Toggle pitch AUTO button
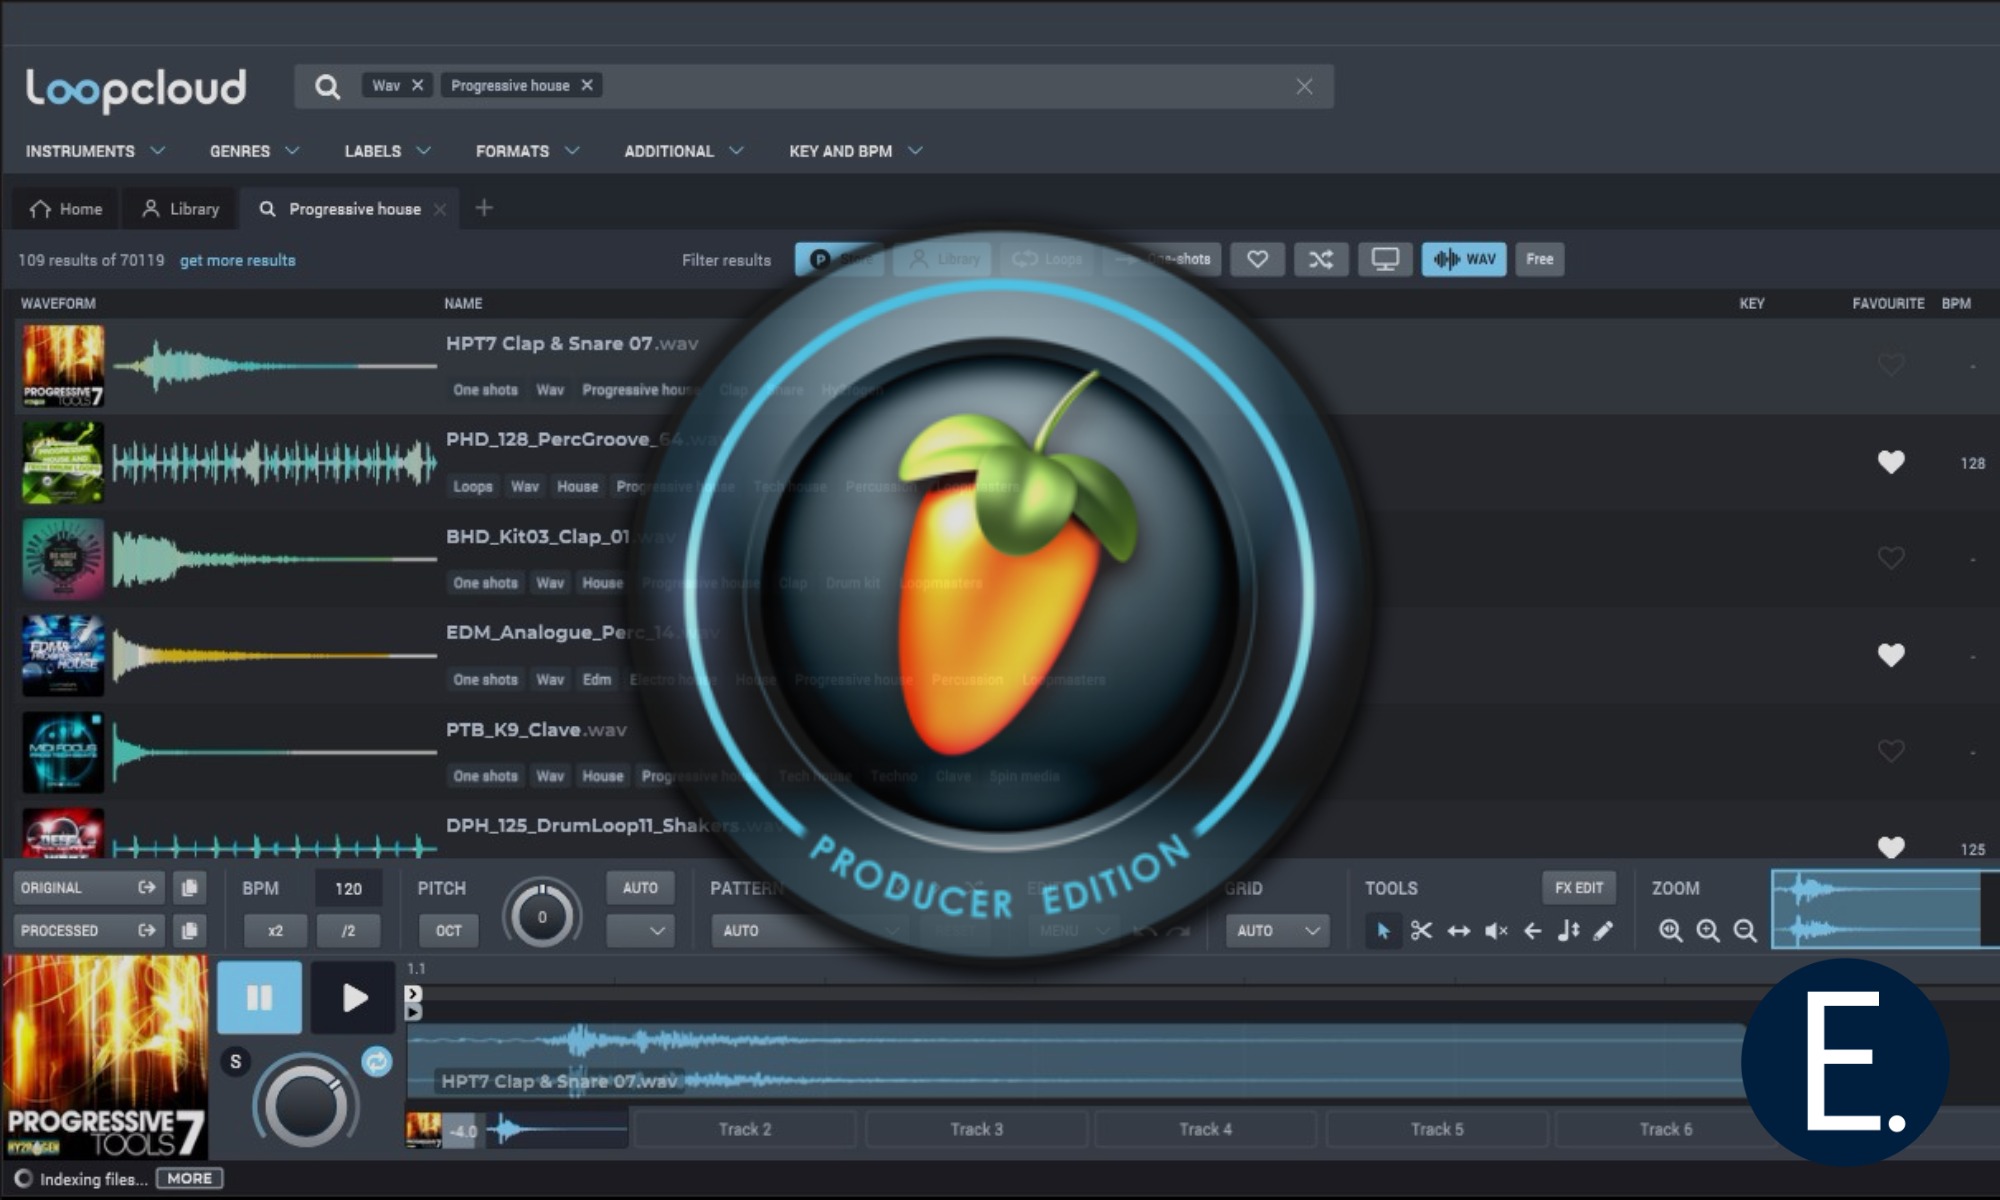 640,887
